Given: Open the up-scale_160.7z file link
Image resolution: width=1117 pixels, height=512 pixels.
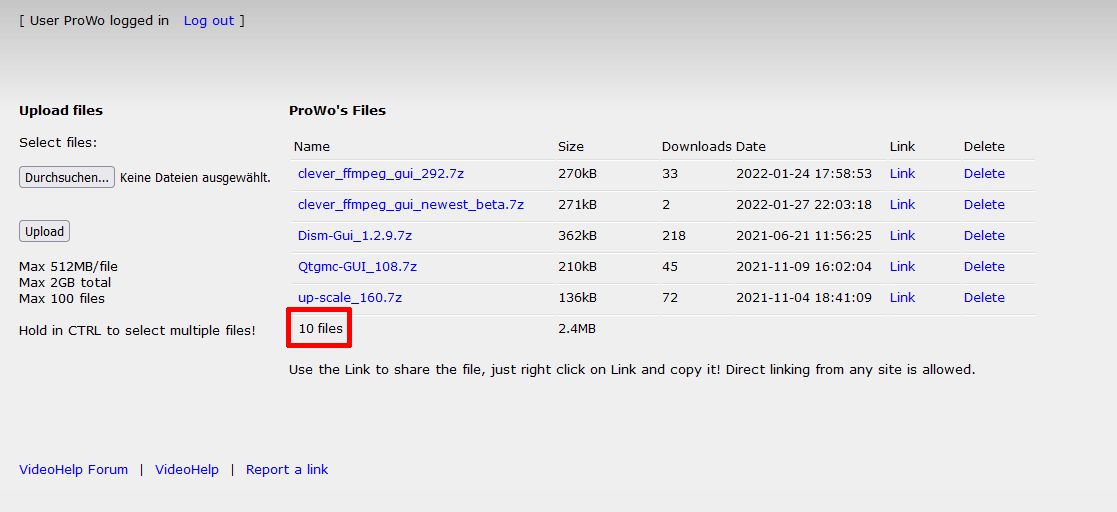Looking at the screenshot, I should pos(350,298).
